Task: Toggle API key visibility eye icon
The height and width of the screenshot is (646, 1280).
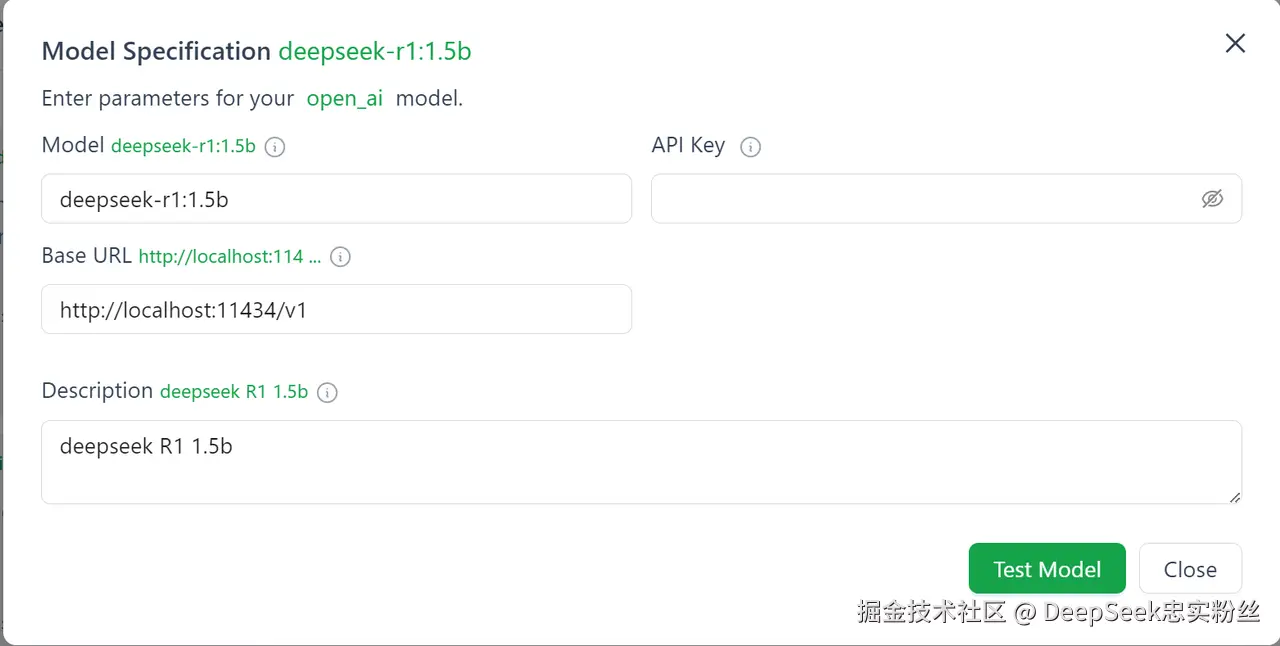Action: (1212, 199)
